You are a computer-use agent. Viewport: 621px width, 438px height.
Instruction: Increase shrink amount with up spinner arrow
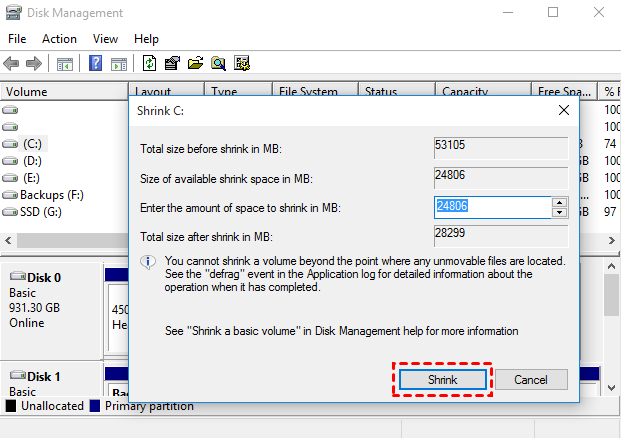click(560, 202)
